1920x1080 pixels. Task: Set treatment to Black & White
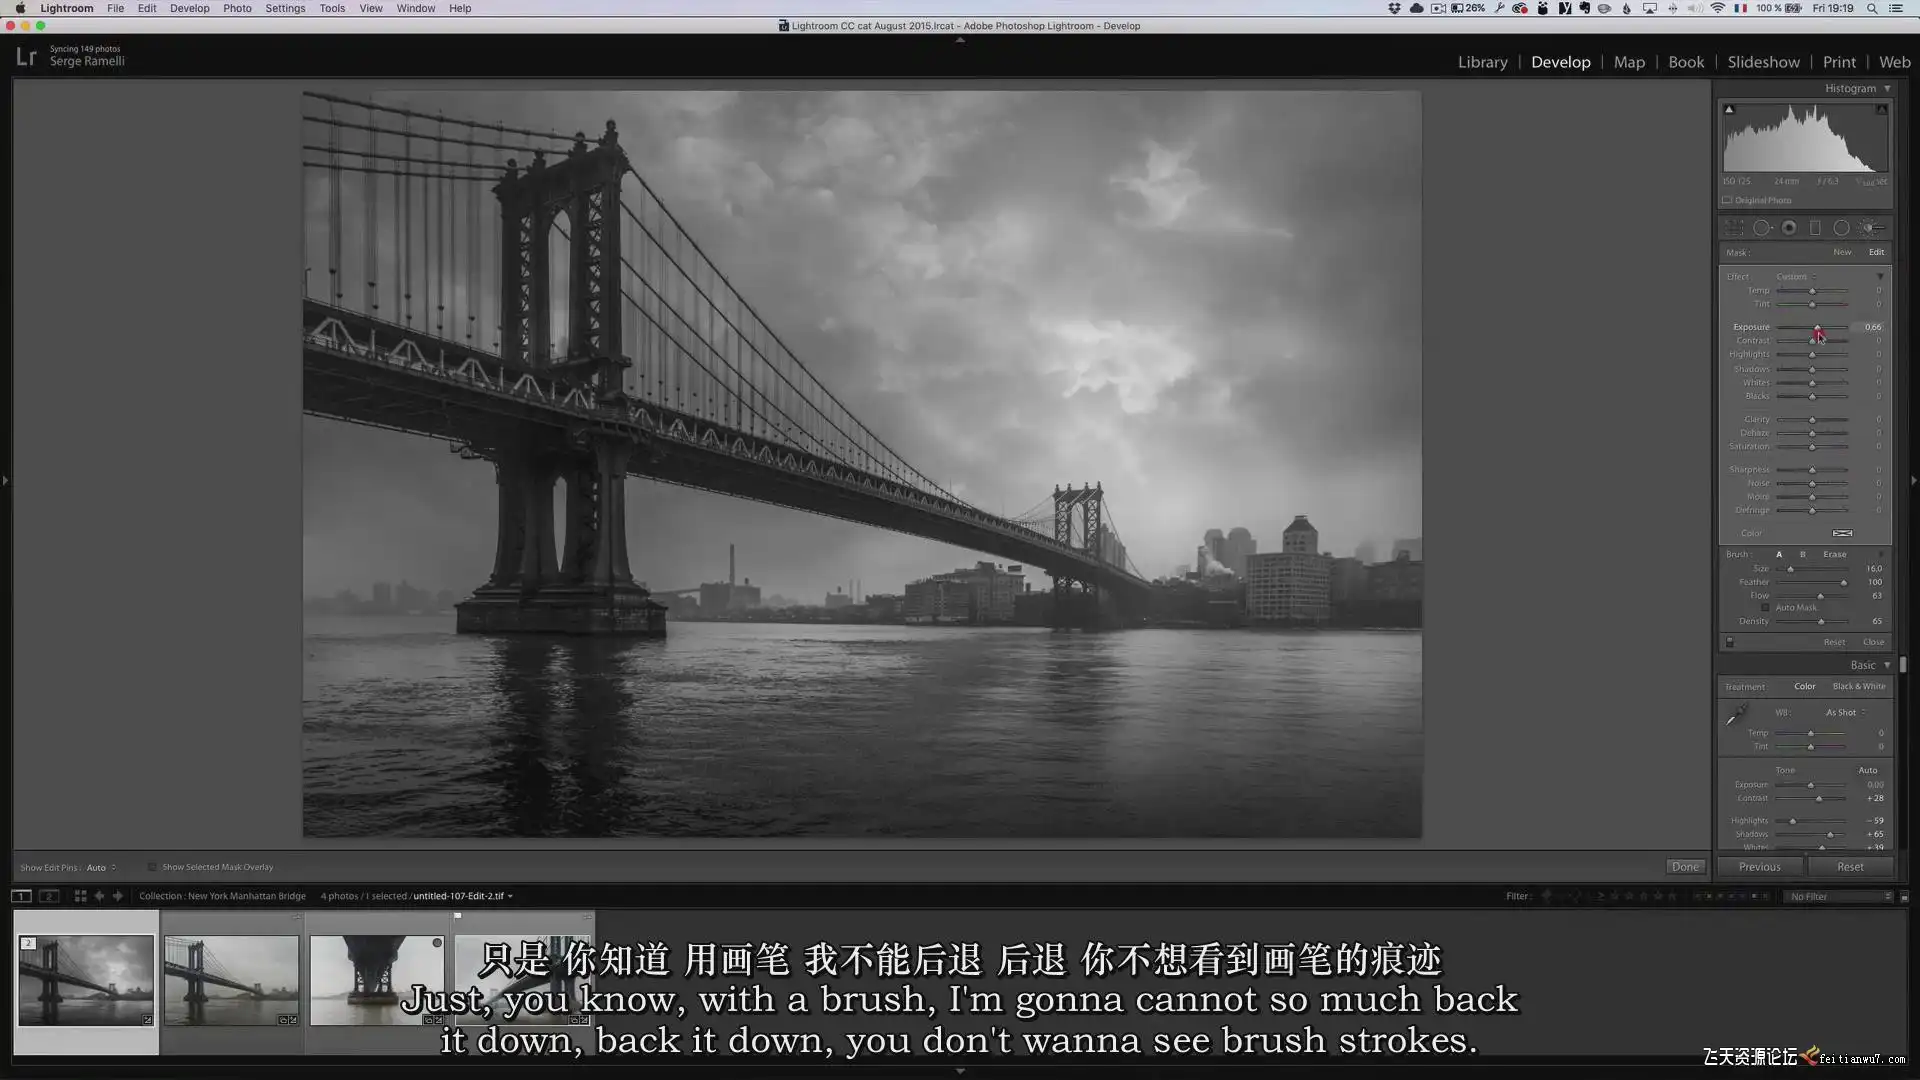pyautogui.click(x=1859, y=686)
